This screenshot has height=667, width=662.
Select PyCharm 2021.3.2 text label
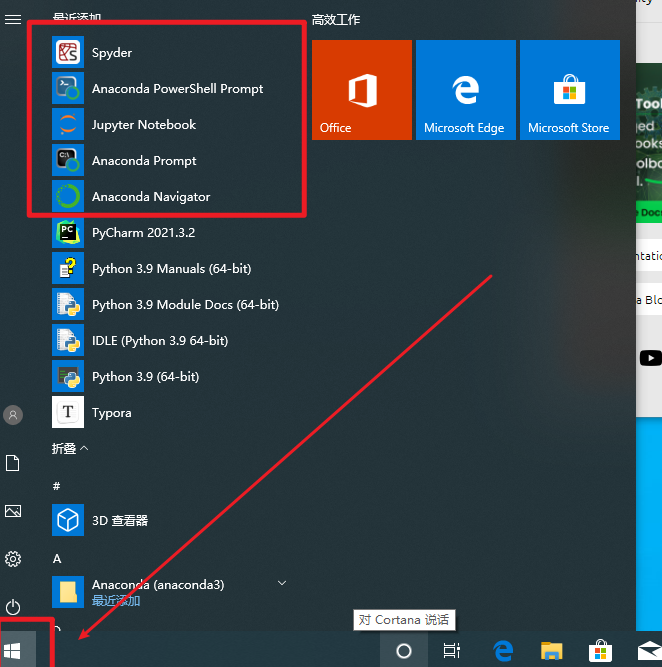click(x=143, y=233)
